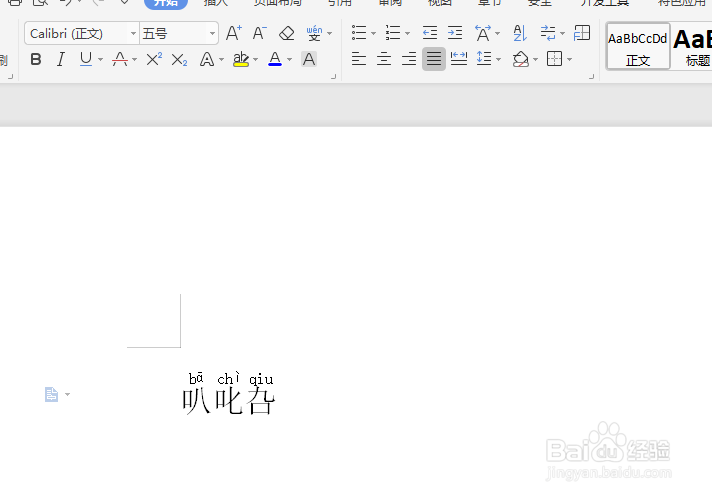Apply borders with the grid icon
712x498 pixels.
[x=554, y=59]
